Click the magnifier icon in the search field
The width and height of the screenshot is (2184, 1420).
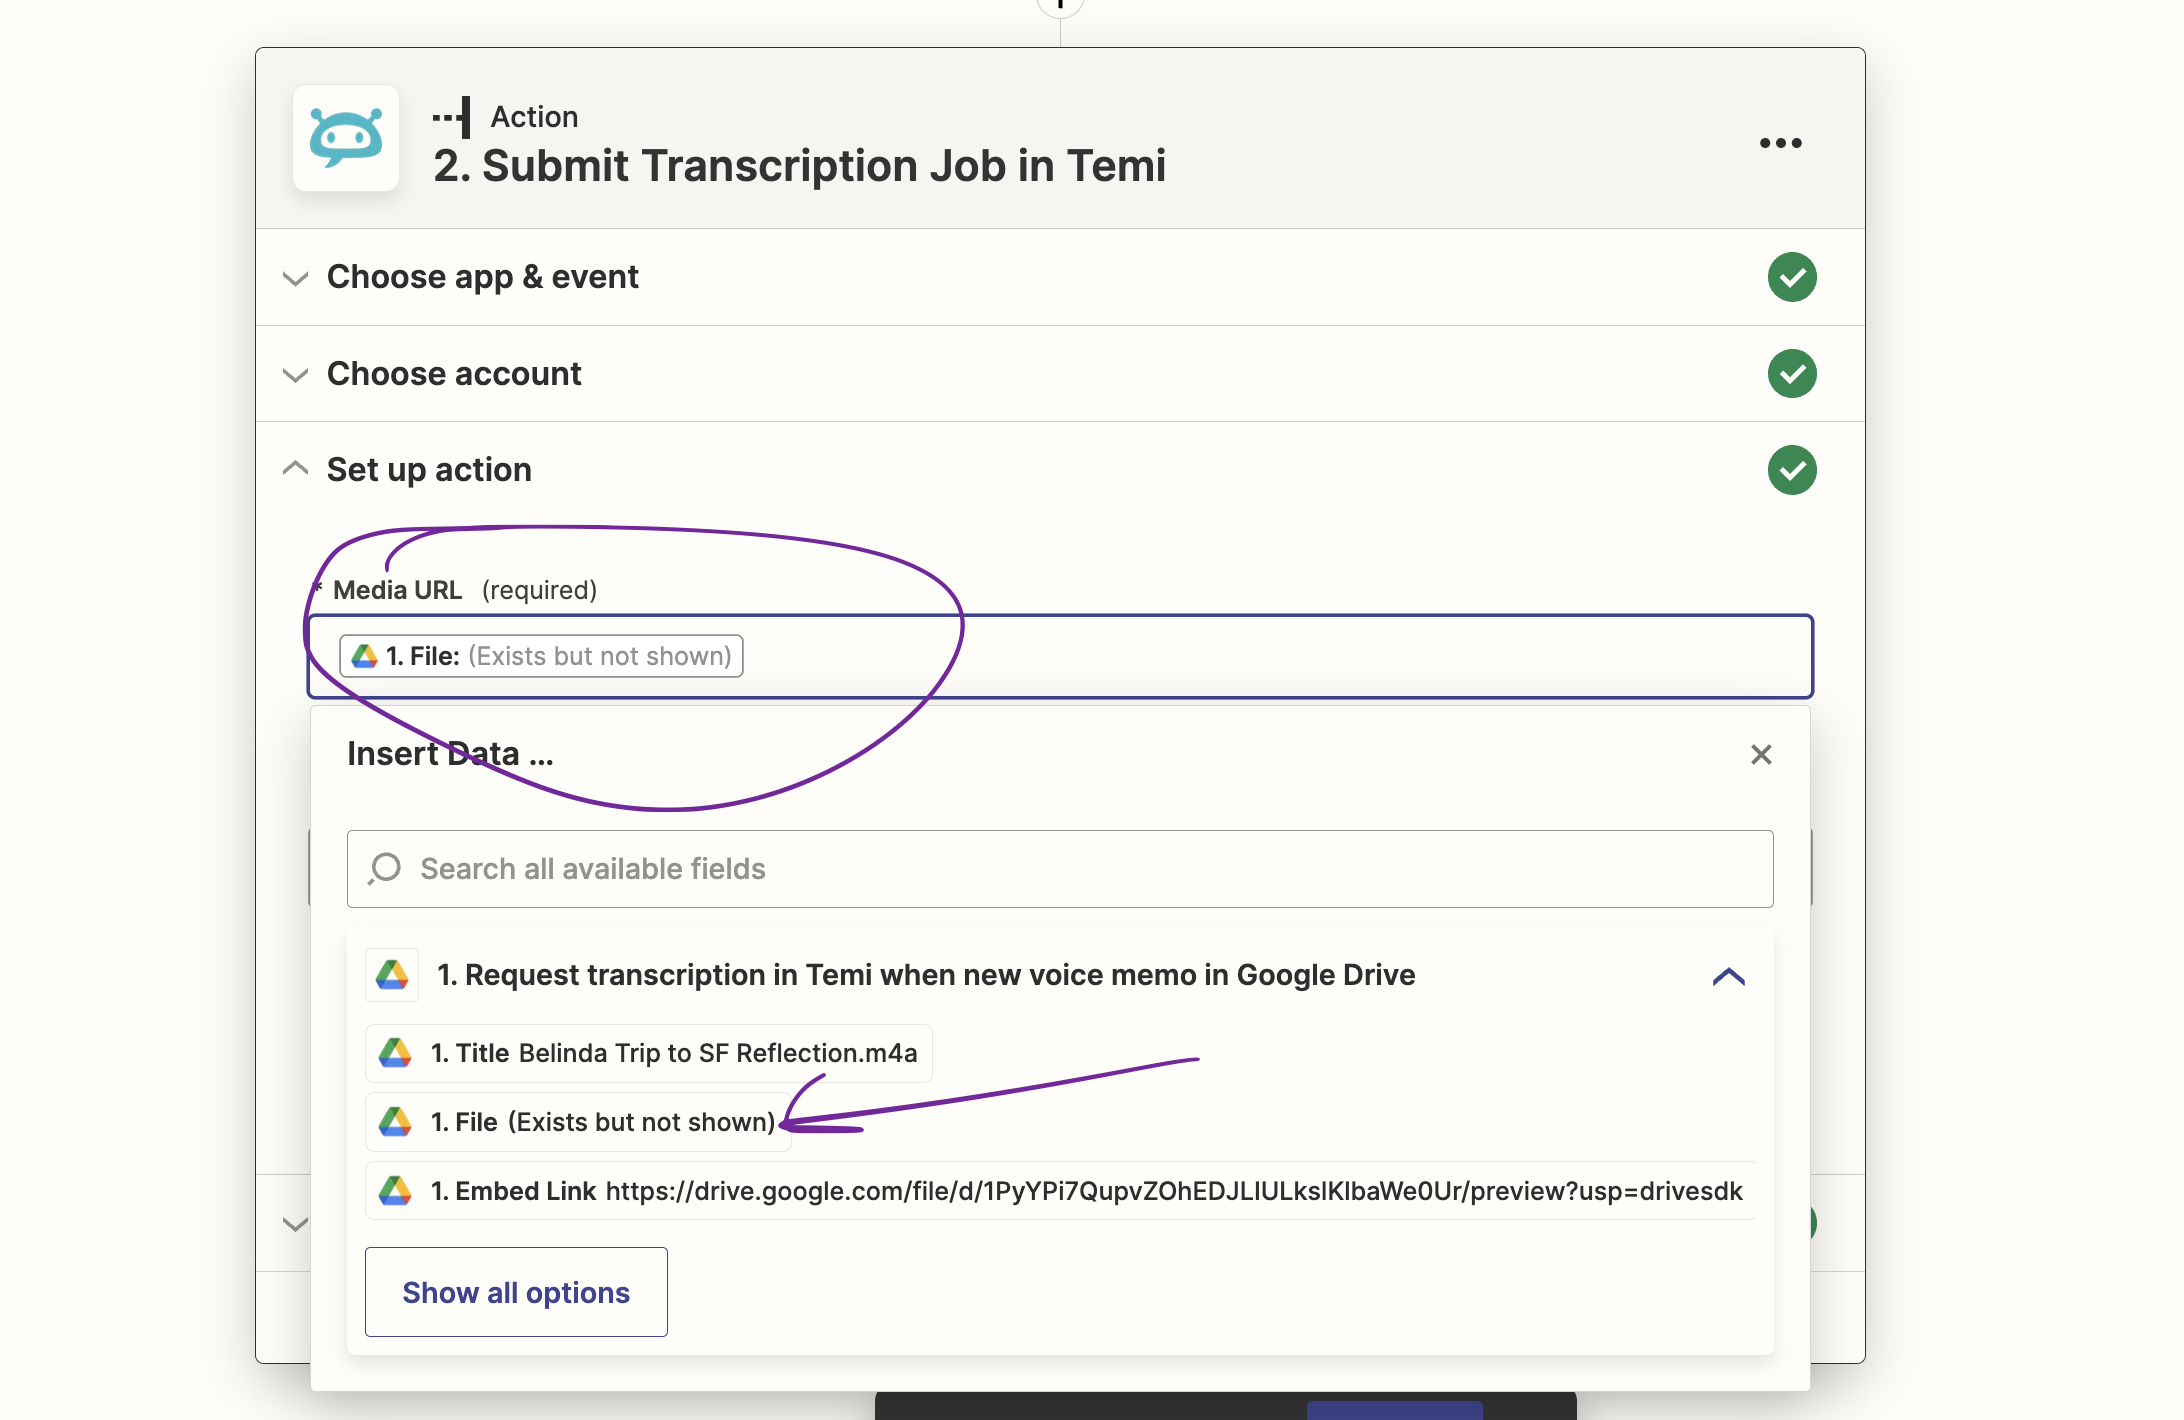pyautogui.click(x=385, y=869)
